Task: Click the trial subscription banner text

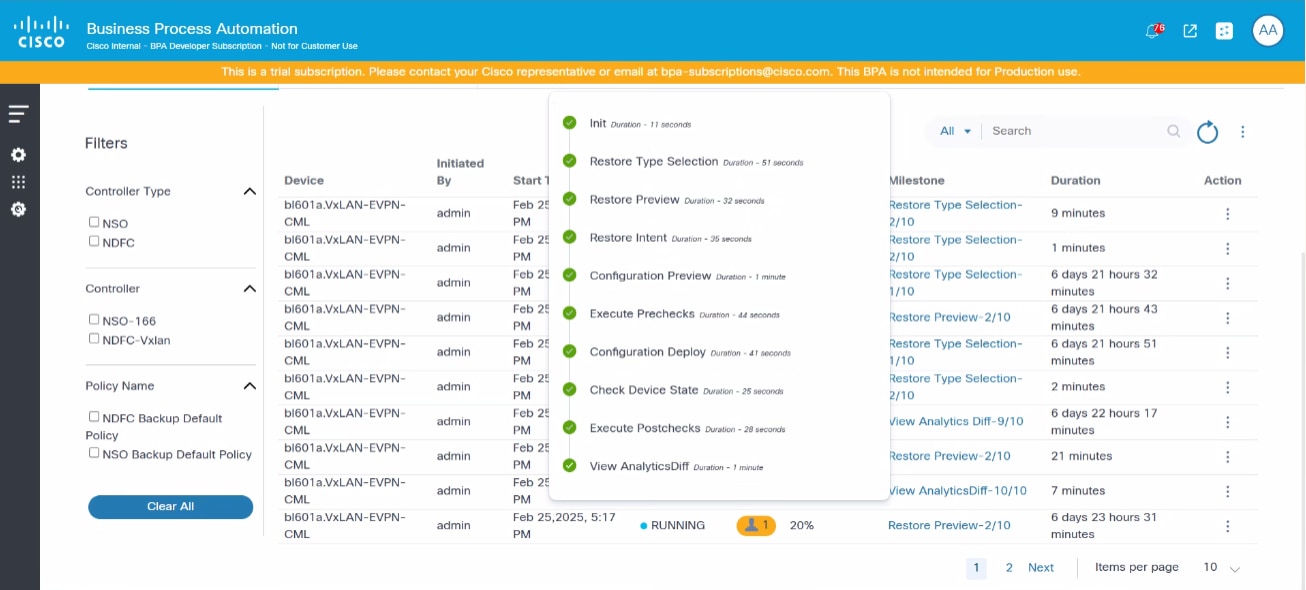Action: click(650, 72)
